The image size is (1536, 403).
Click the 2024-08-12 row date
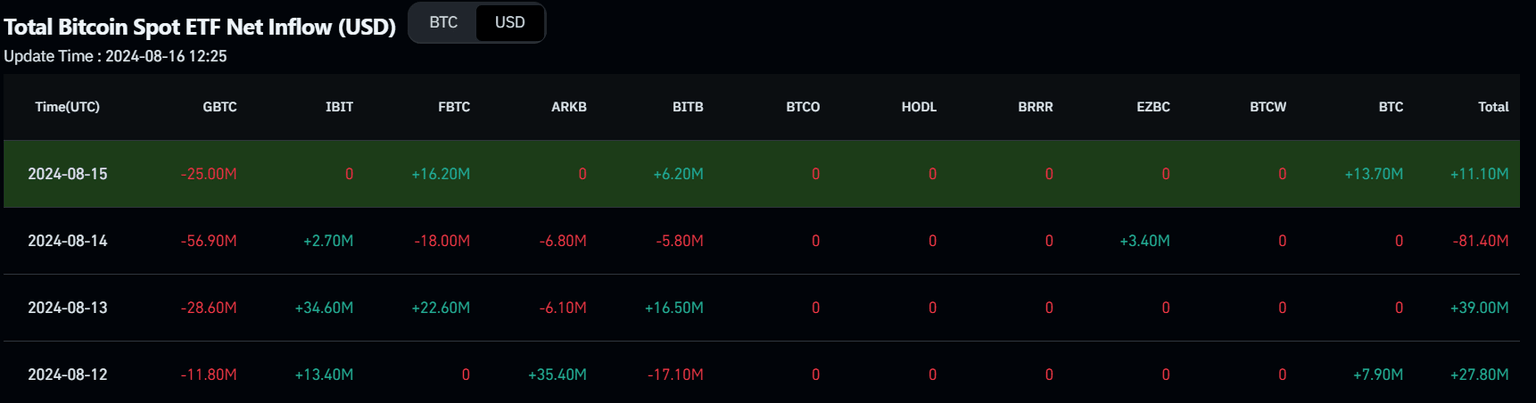click(x=67, y=375)
